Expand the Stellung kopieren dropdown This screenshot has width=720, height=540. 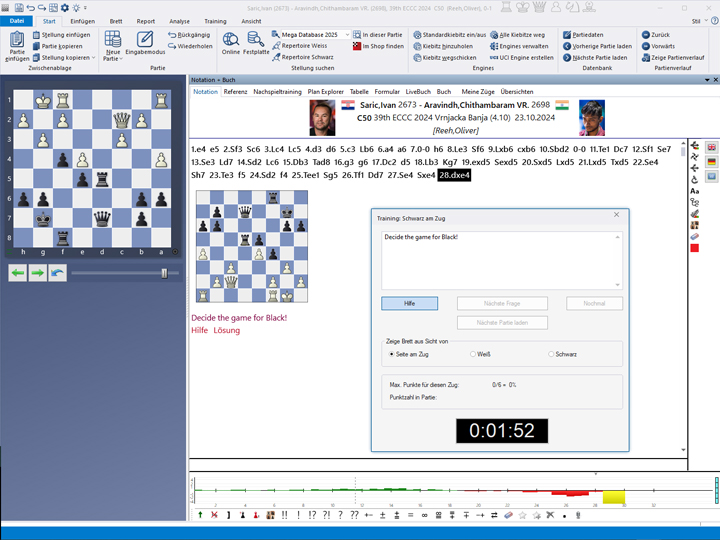pos(95,58)
